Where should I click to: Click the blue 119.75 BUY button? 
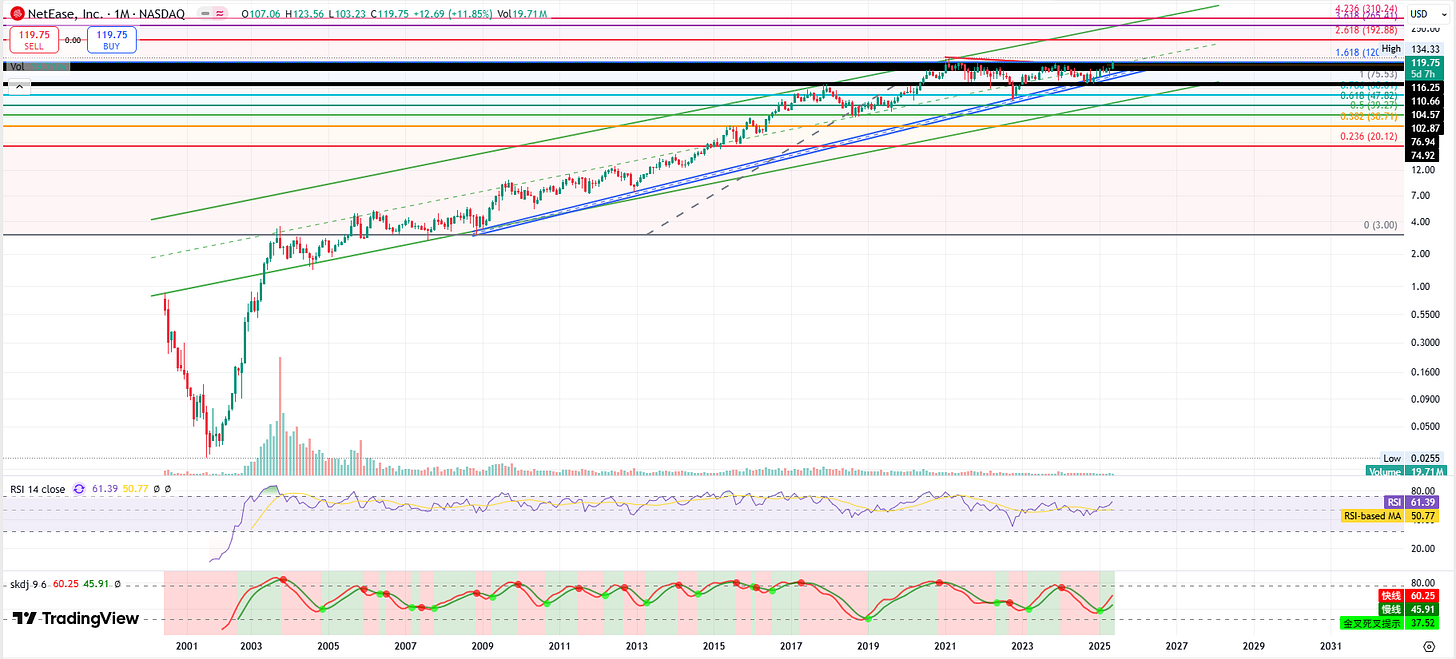[x=111, y=40]
